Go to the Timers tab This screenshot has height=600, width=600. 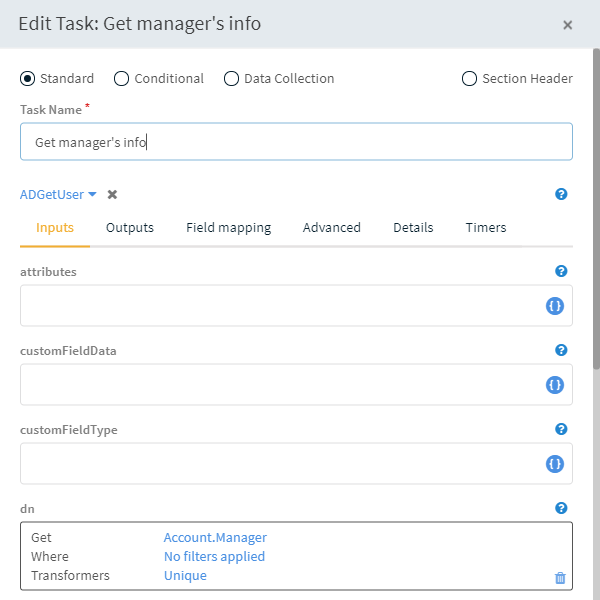click(486, 228)
